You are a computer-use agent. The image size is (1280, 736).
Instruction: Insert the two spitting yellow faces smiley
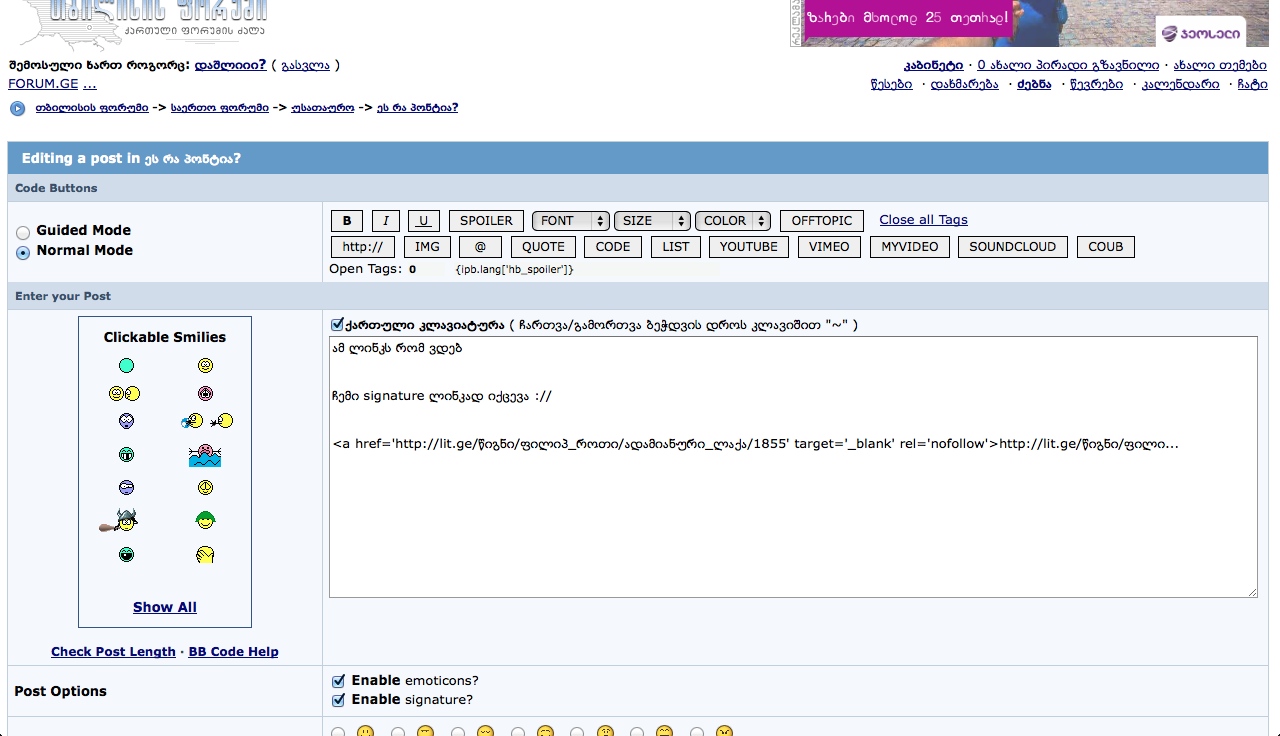pos(205,420)
